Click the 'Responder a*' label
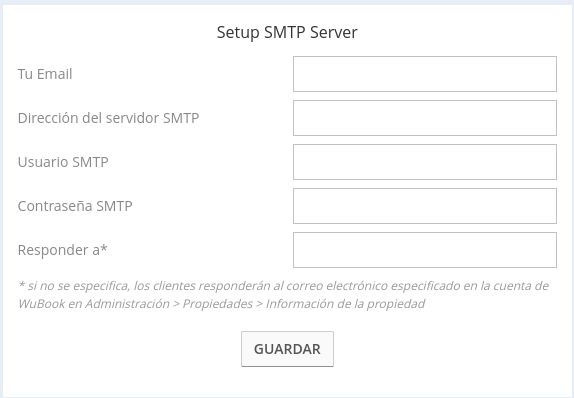 [63, 250]
